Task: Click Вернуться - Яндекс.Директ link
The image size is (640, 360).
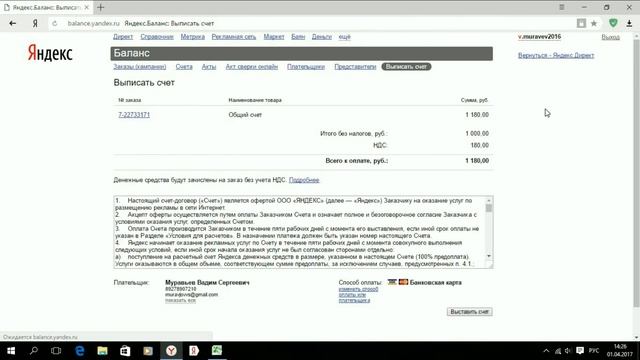Action: (x=556, y=55)
